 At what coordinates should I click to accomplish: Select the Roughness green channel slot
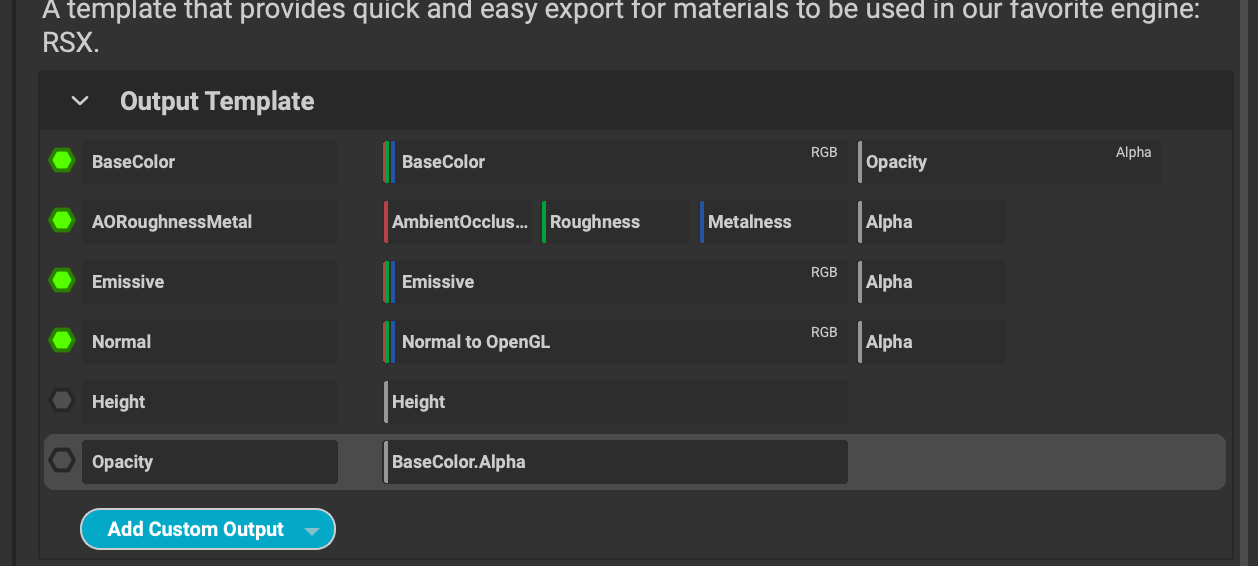(x=615, y=222)
